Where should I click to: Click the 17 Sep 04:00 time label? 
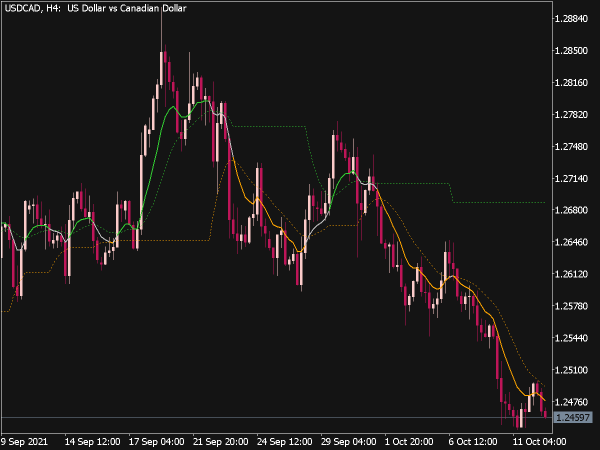157,442
